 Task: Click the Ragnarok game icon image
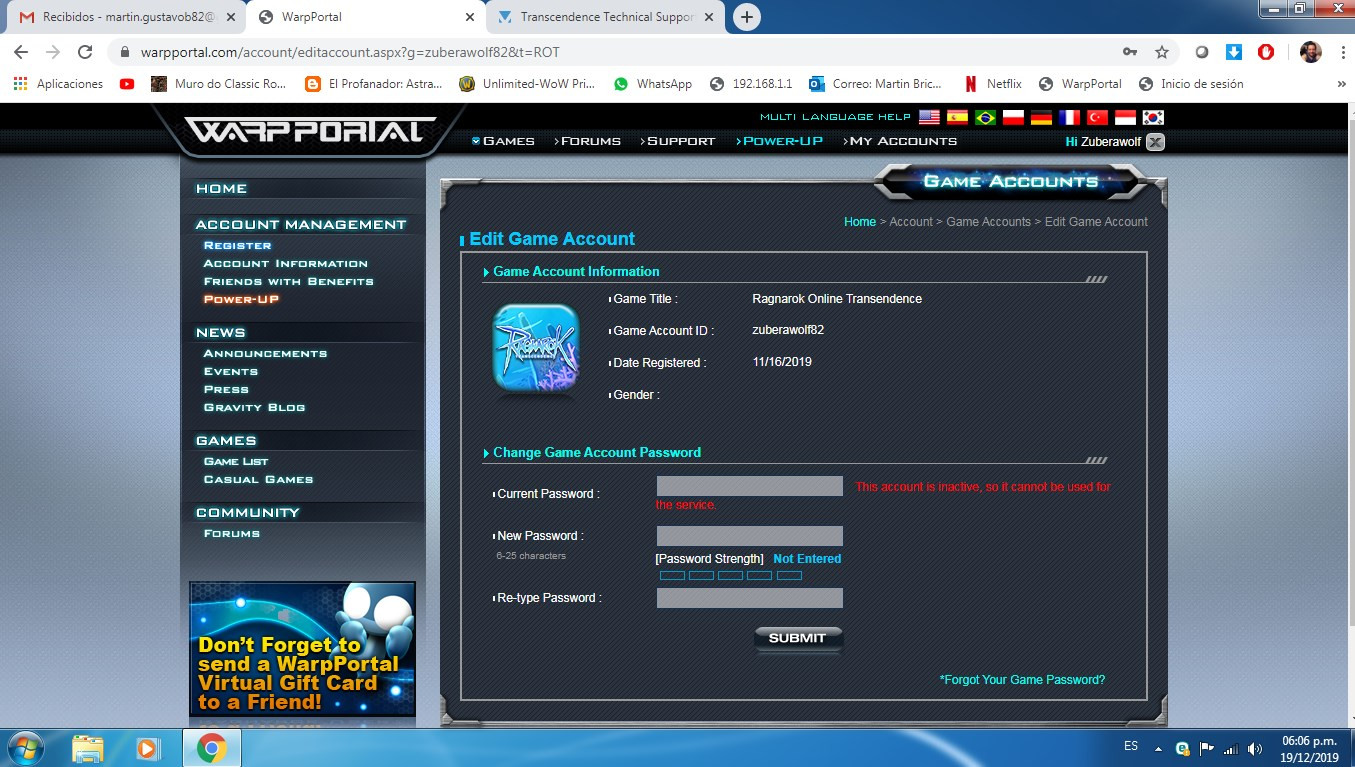pyautogui.click(x=536, y=348)
